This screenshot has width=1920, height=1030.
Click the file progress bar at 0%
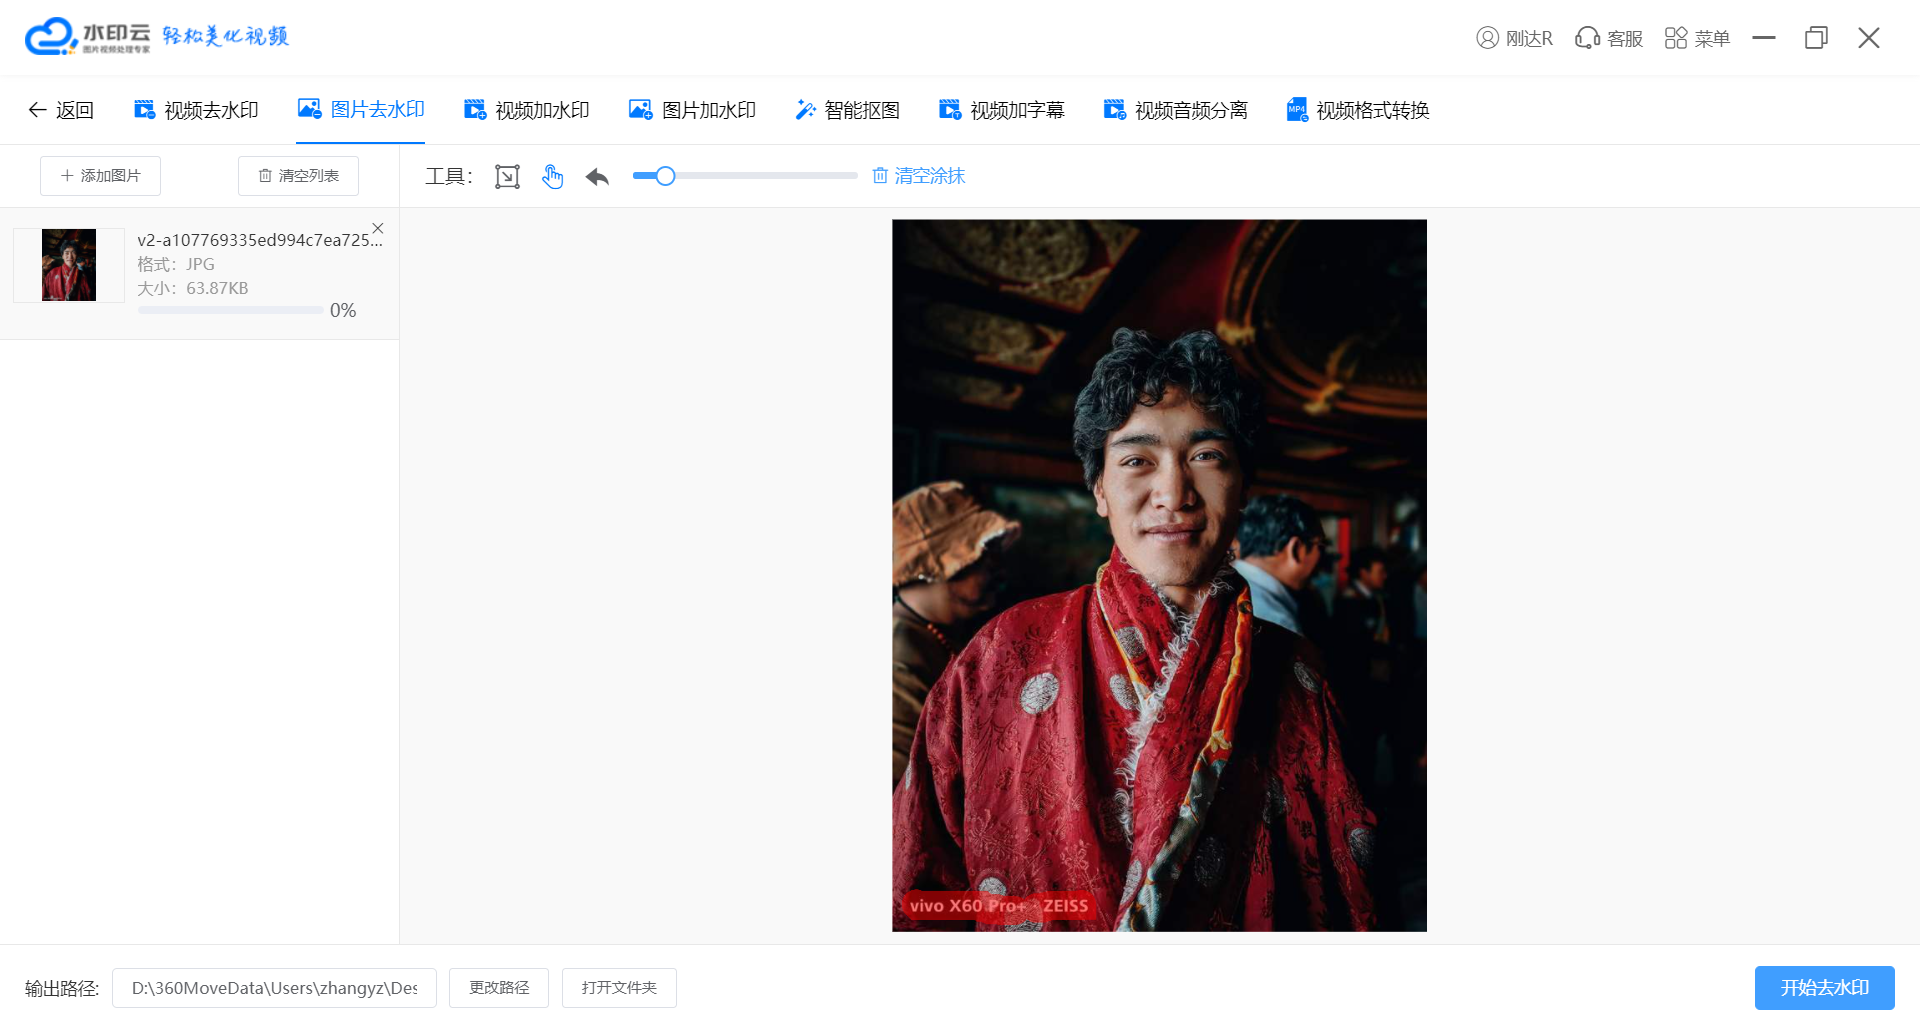click(x=231, y=311)
